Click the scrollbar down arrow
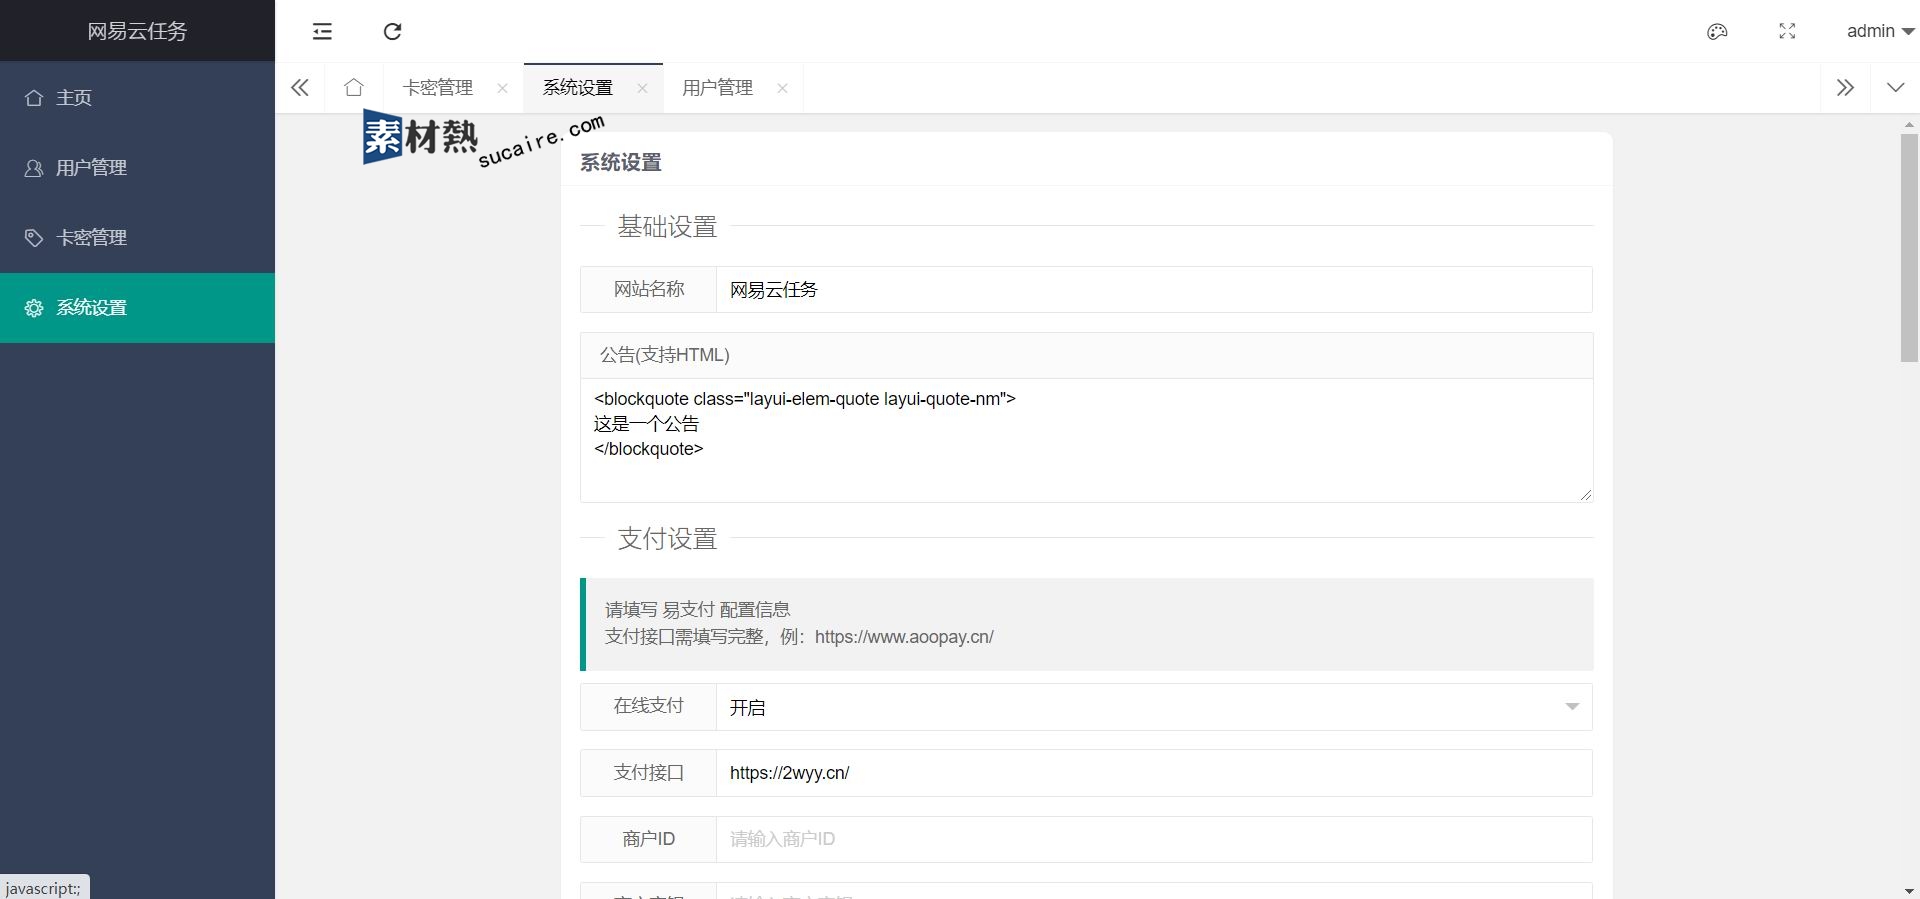 tap(1909, 890)
